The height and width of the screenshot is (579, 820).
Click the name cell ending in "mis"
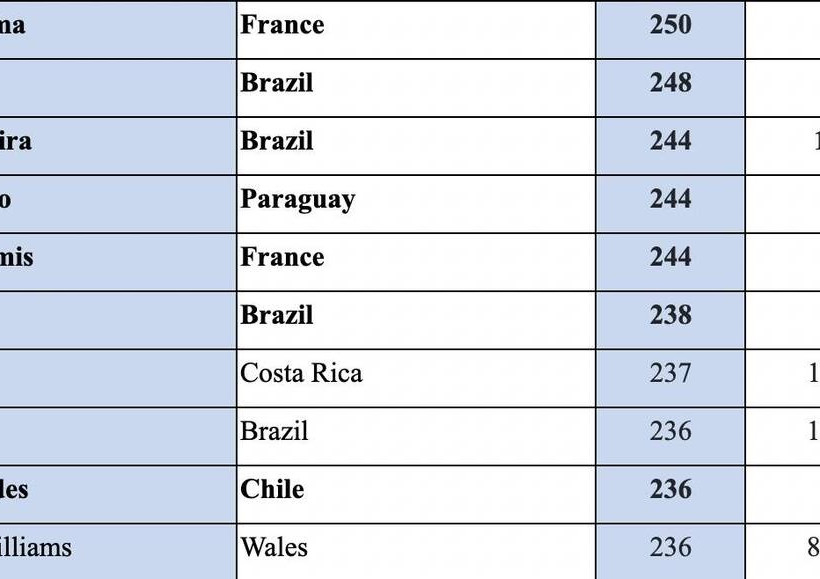117,258
